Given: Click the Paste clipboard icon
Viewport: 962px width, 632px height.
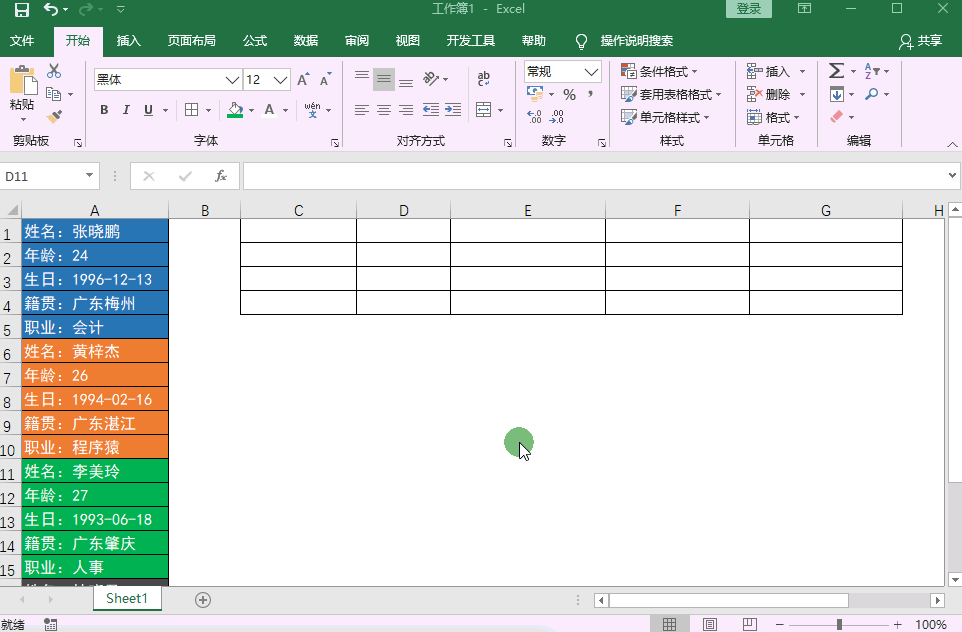Looking at the screenshot, I should 23,81.
